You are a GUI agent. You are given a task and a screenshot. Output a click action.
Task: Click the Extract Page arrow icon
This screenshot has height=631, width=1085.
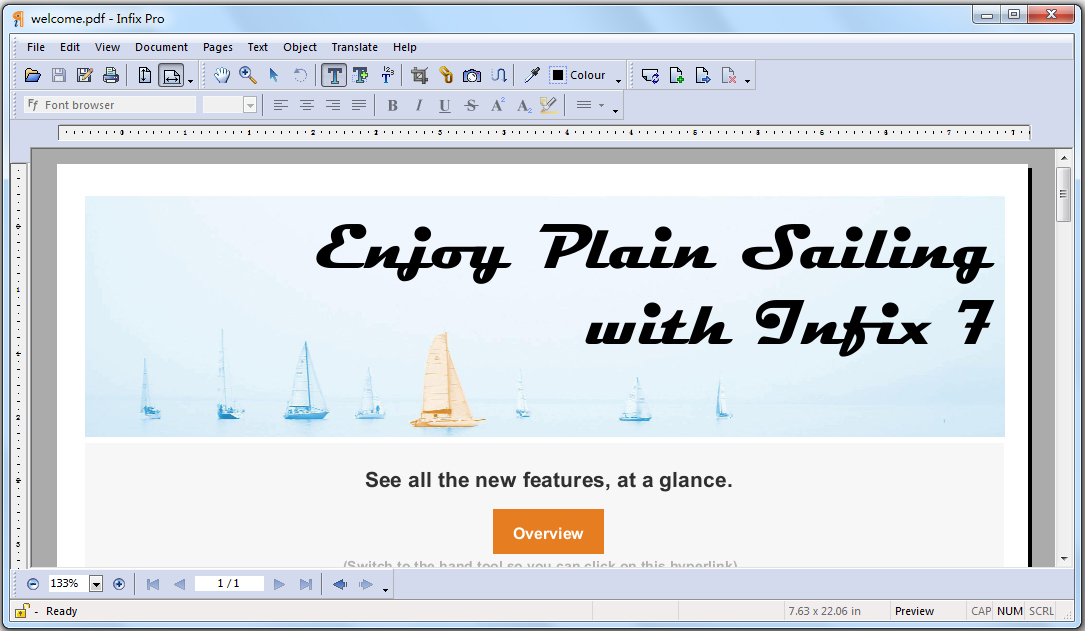pos(703,75)
